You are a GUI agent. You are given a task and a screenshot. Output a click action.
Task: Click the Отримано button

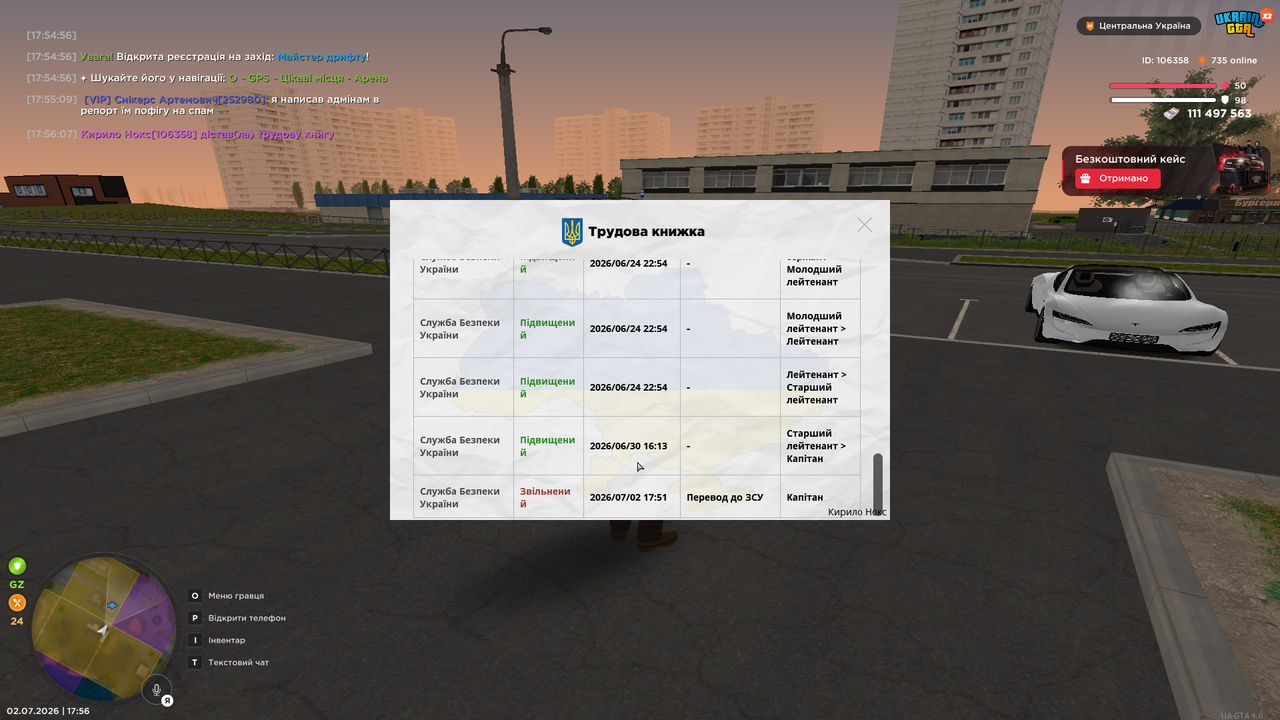point(1118,178)
